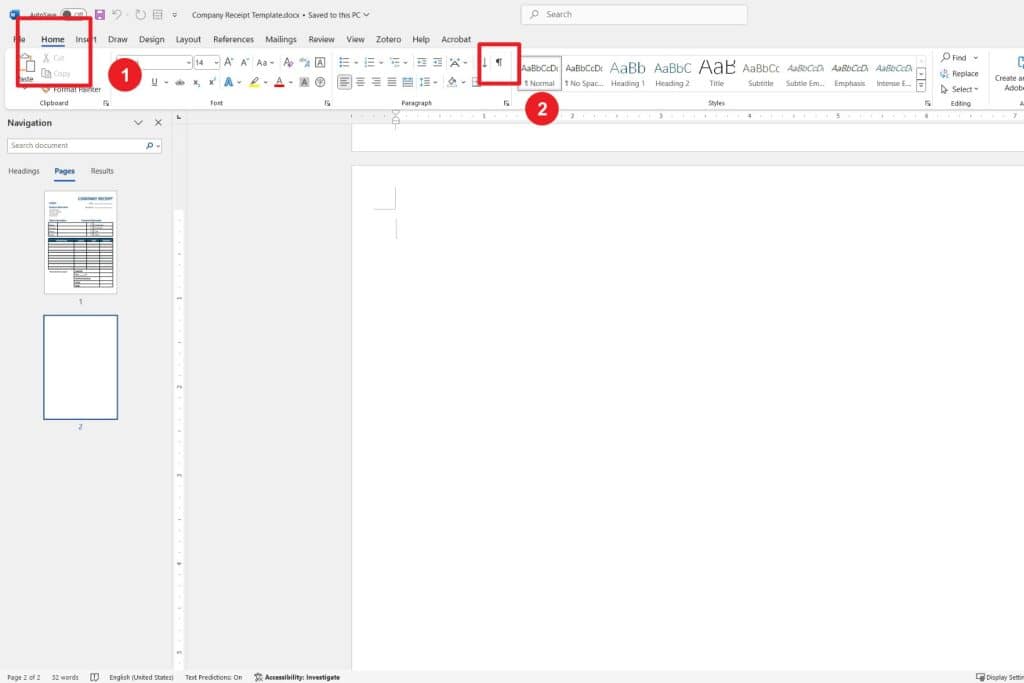
Task: Toggle the Show/Hide paragraph marks button
Action: coord(499,63)
